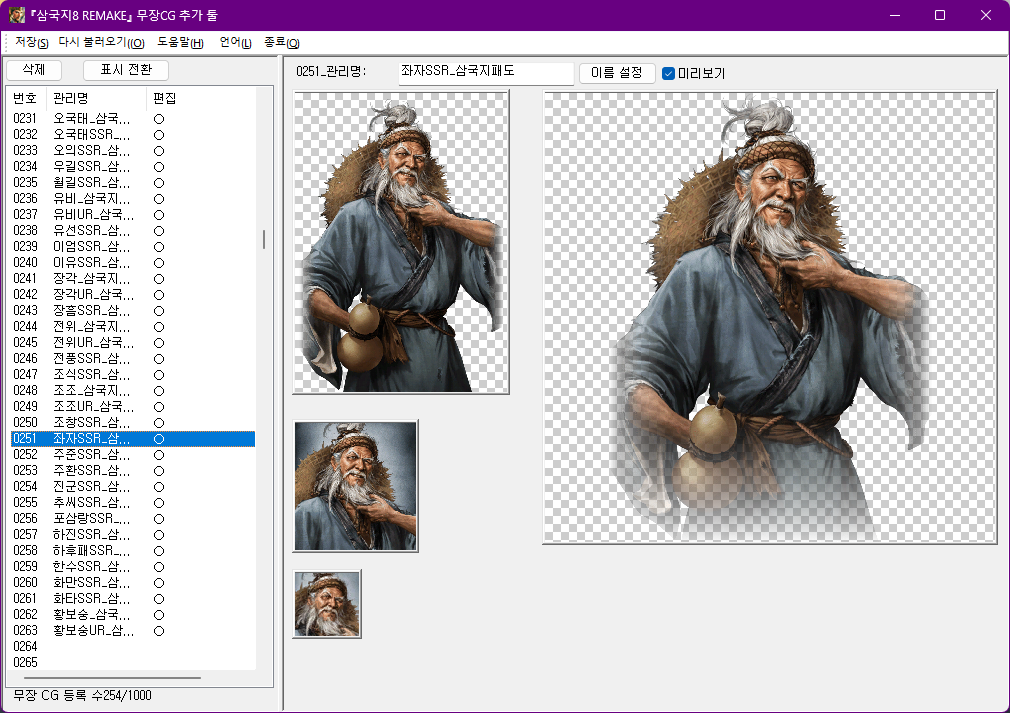Click the 무장 CG 등록 수 254/1000 status text
The width and height of the screenshot is (1010, 713).
pyautogui.click(x=82, y=696)
